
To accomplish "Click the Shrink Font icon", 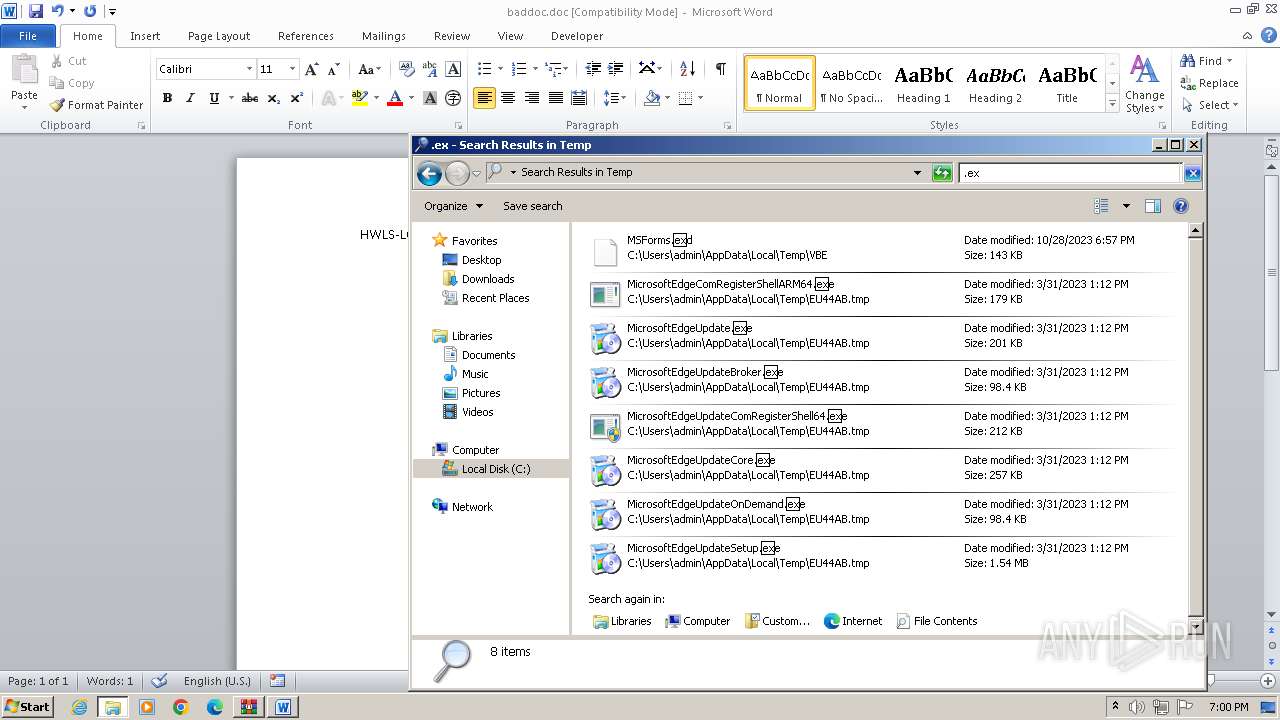I will (334, 69).
